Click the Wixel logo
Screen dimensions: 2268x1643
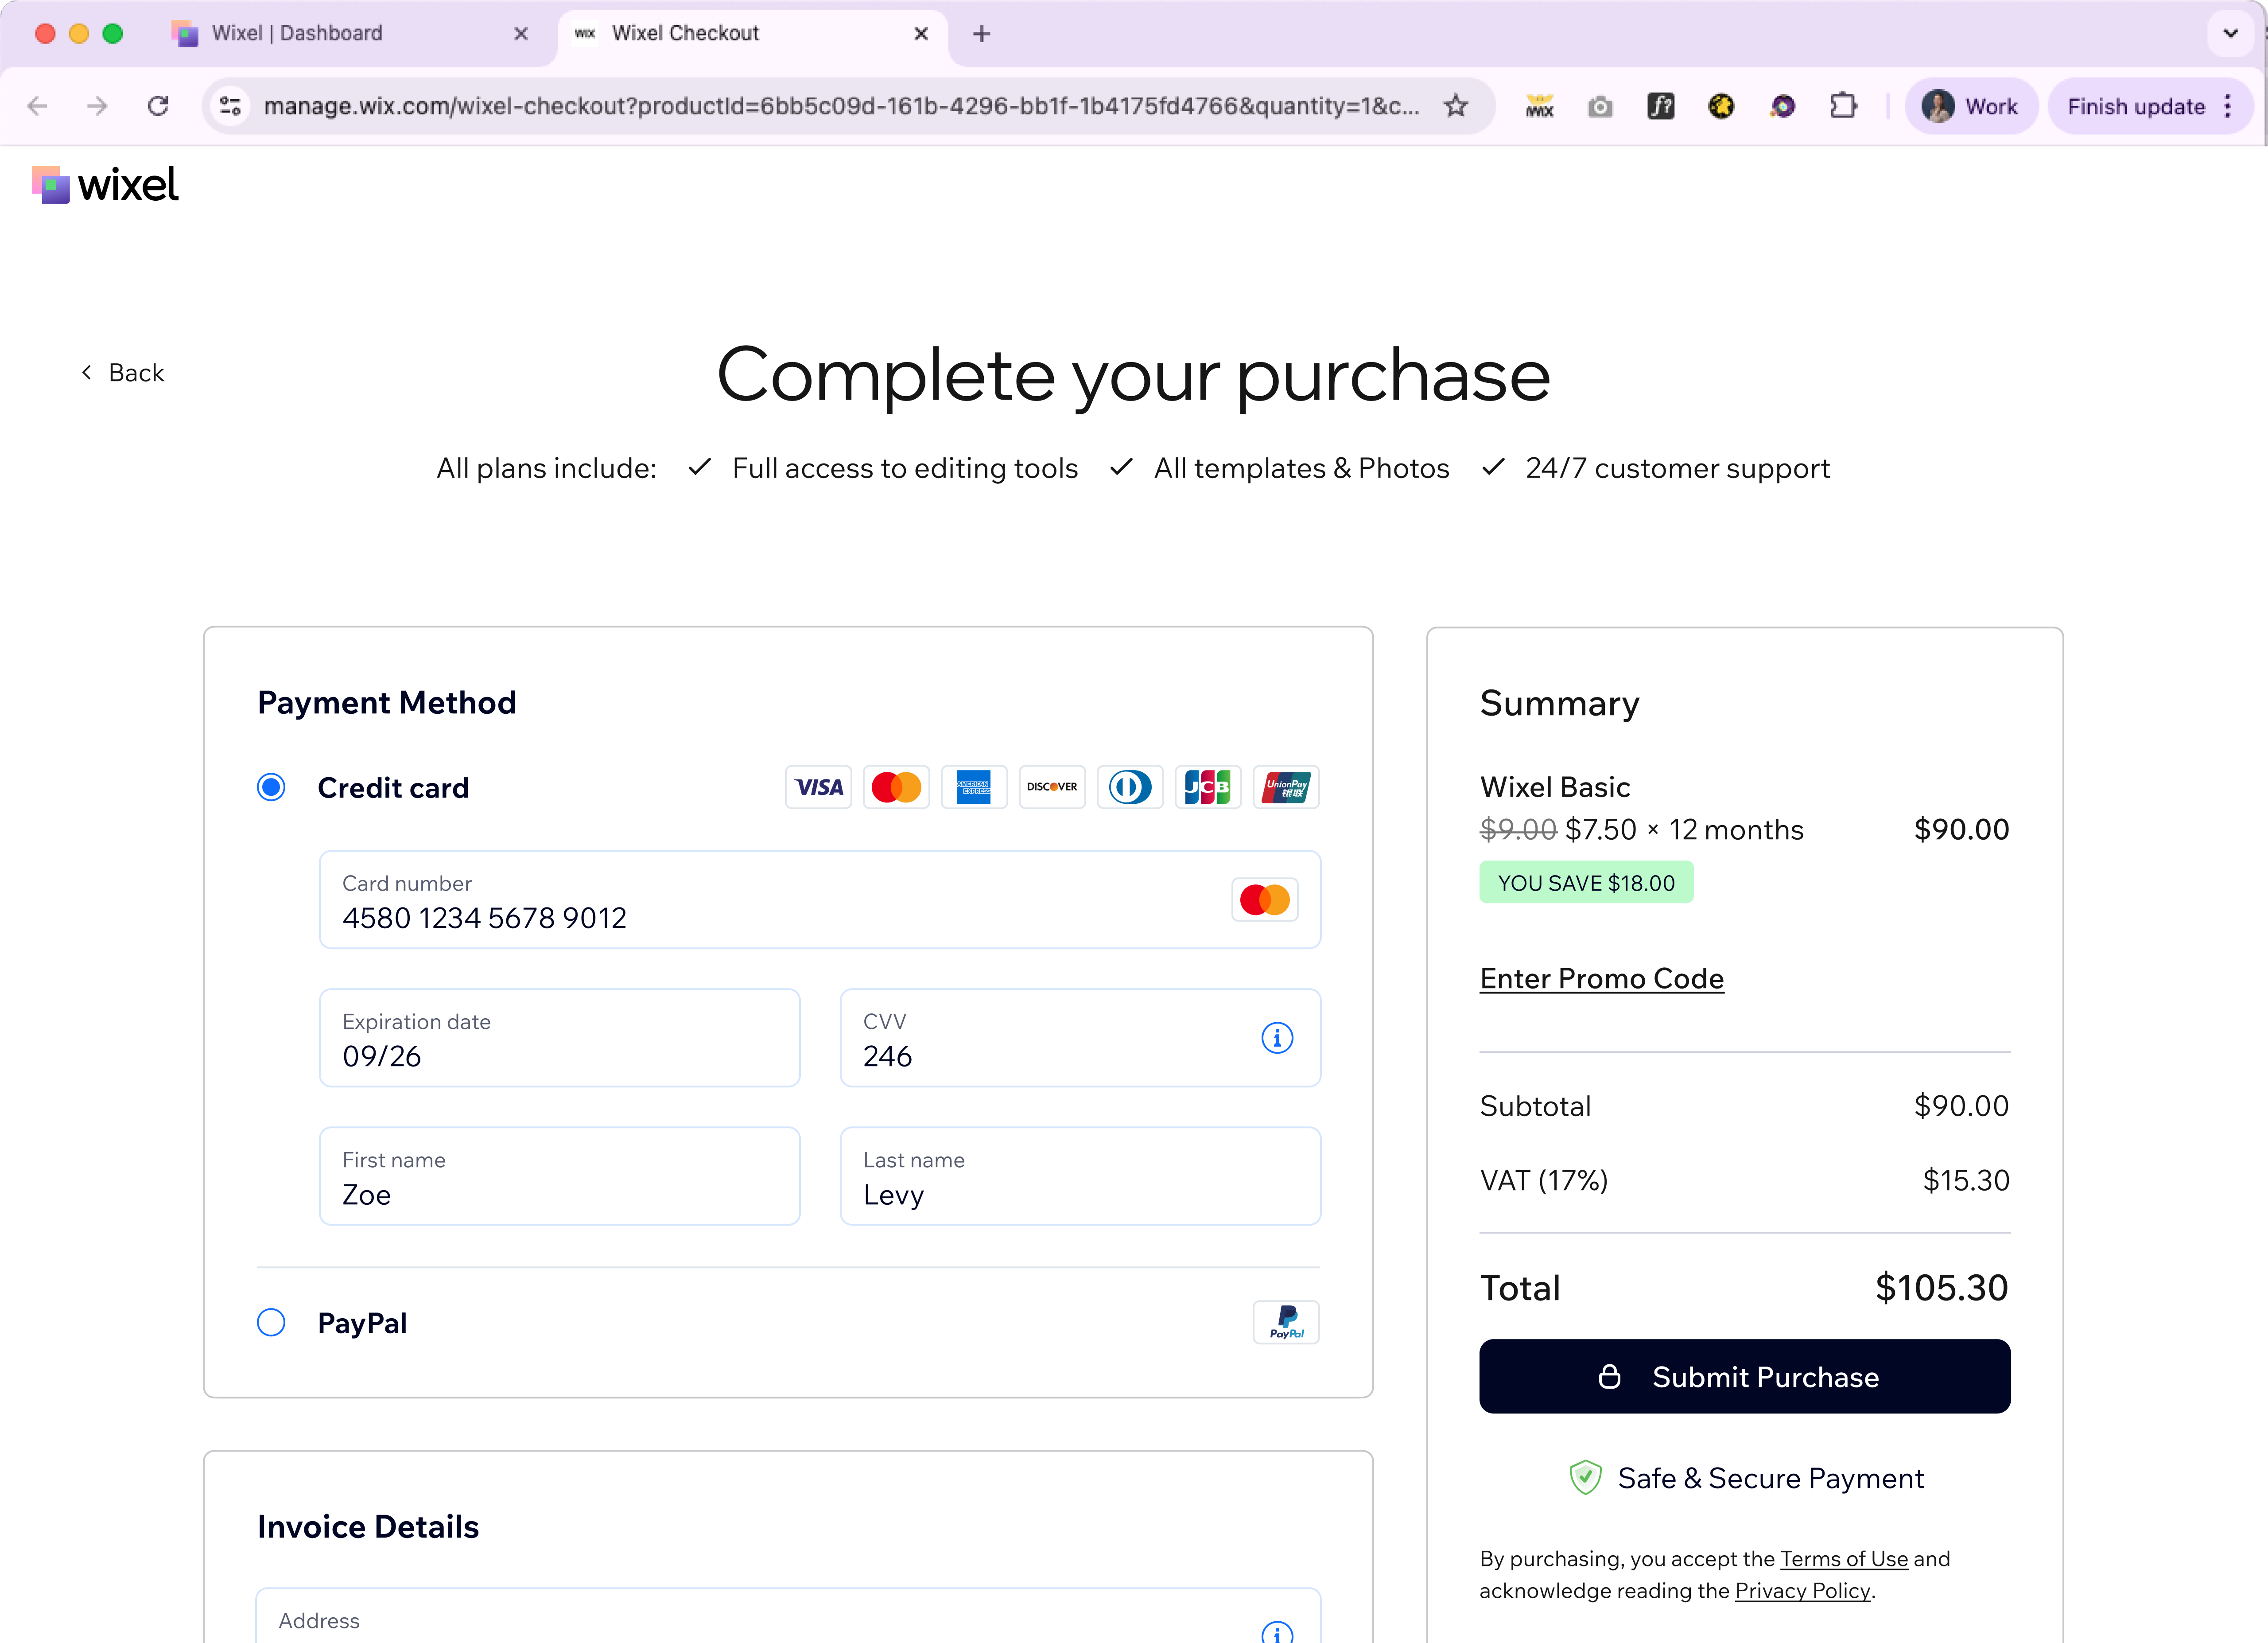[x=105, y=185]
